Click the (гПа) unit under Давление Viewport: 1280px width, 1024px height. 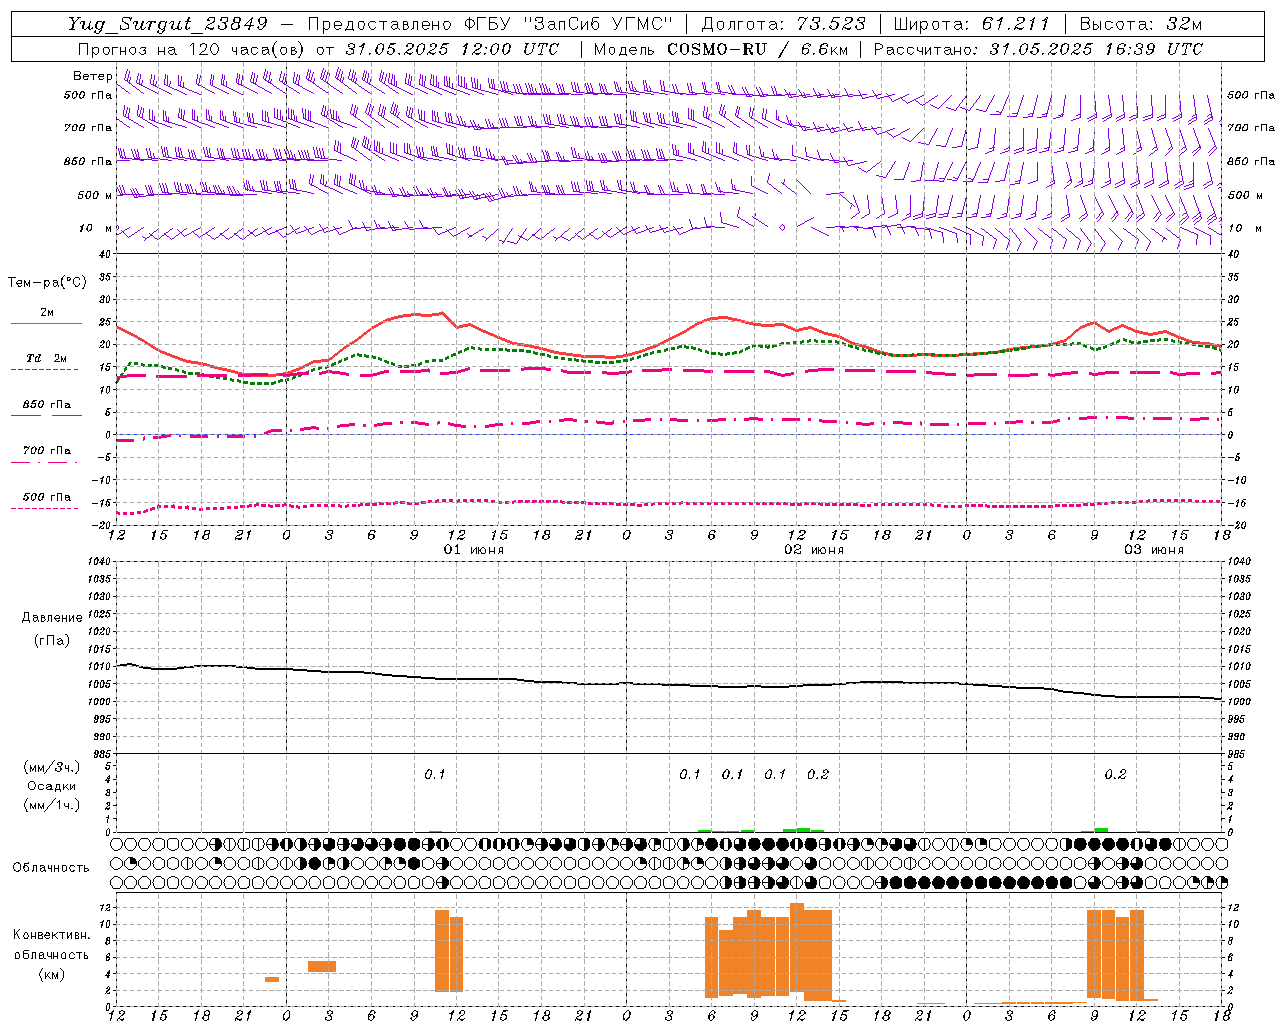pos(52,640)
